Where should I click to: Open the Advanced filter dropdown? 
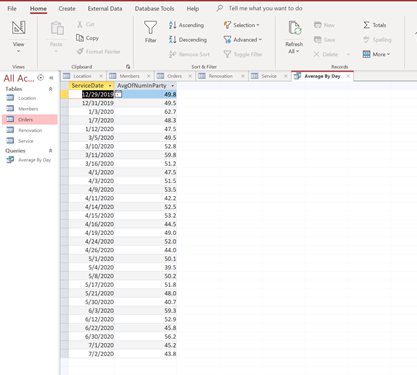pos(243,40)
